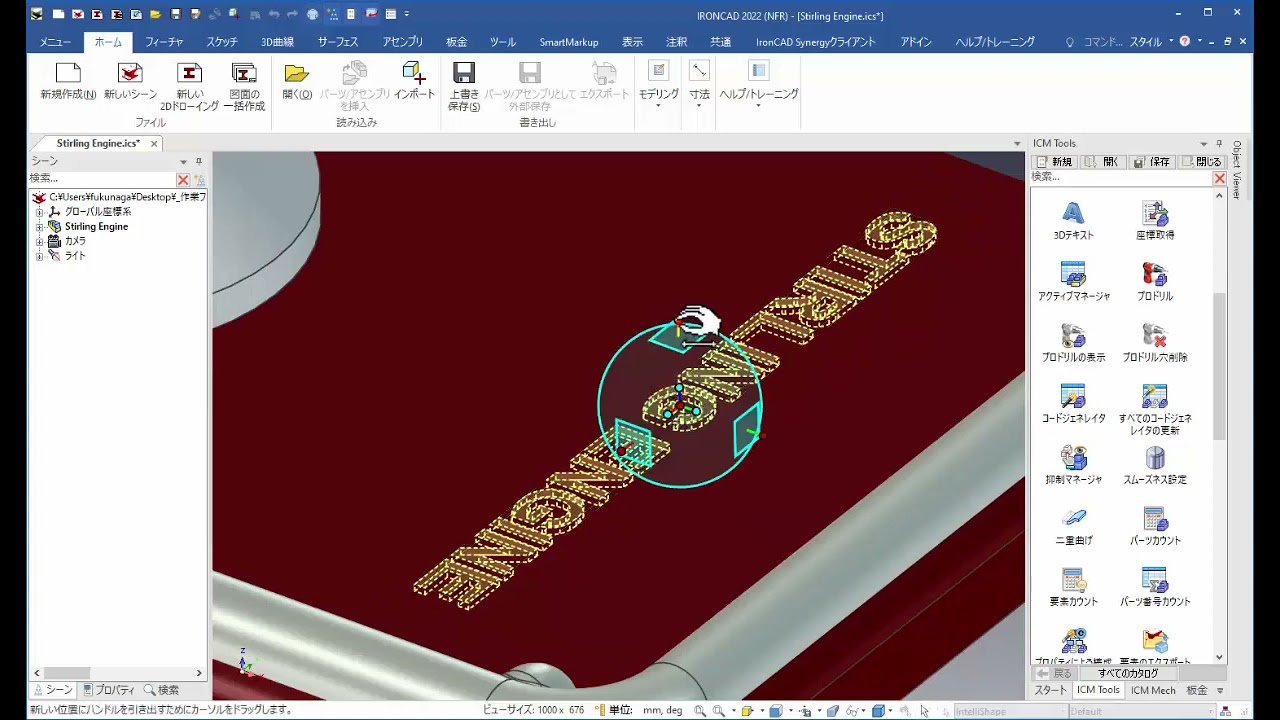Image resolution: width=1280 pixels, height=720 pixels.
Task: Click the zoom window icon in status bar
Action: coord(719,711)
